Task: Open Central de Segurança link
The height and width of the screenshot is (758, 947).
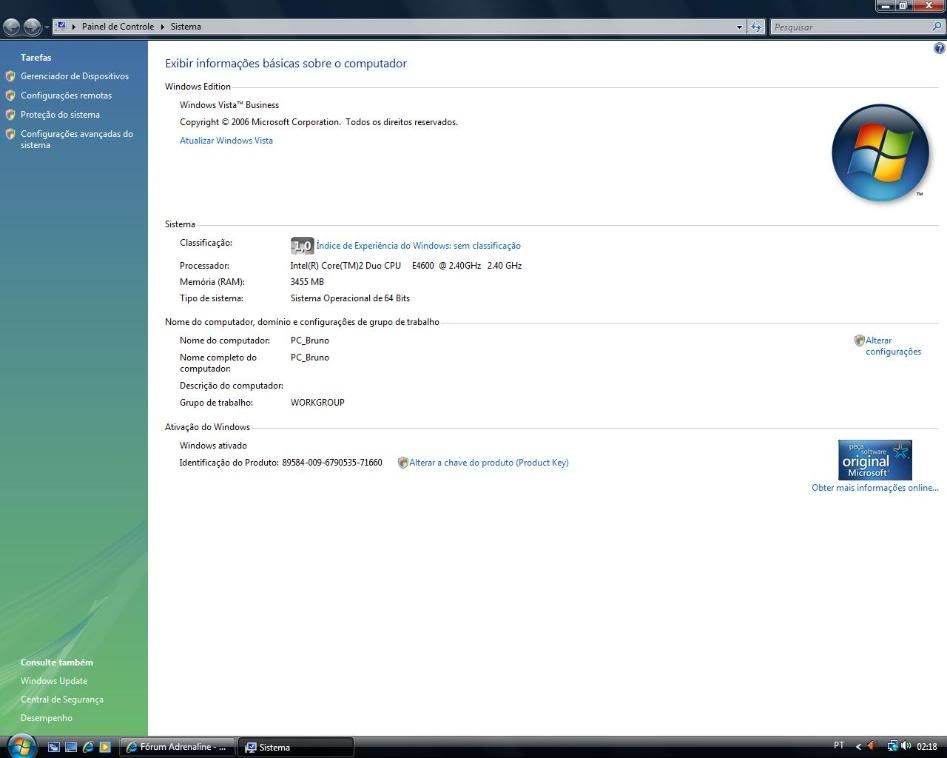Action: (62, 699)
